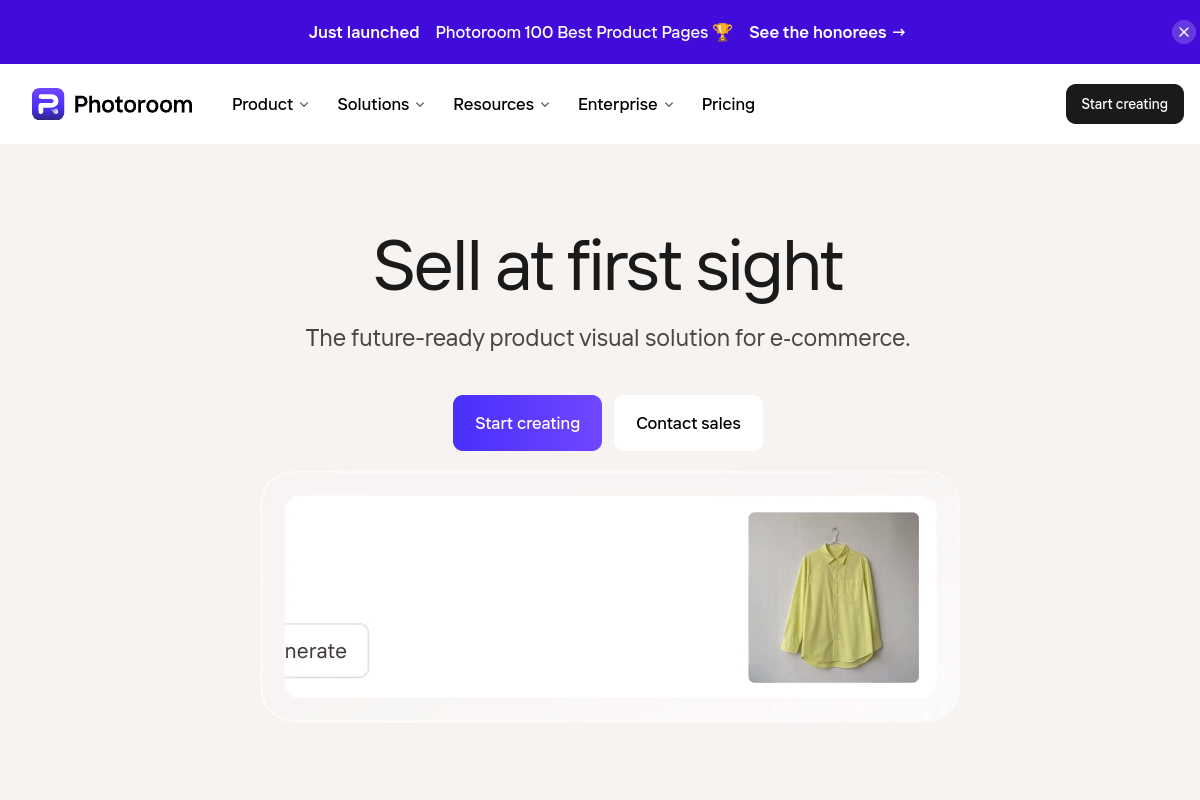
Task: Click the trophy emoji in the banner
Action: [723, 32]
